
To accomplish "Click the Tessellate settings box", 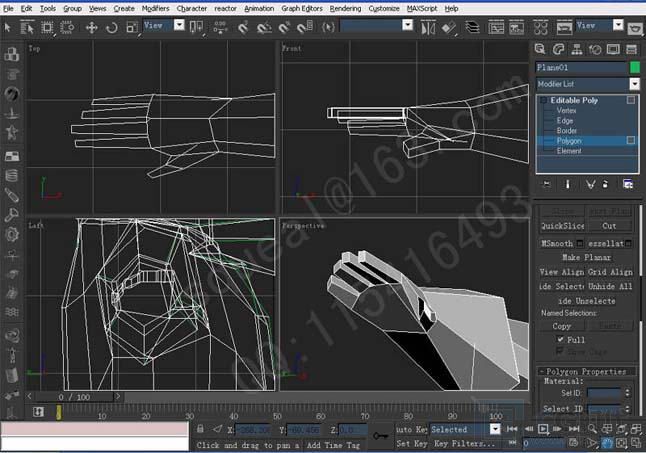I will click(x=628, y=243).
